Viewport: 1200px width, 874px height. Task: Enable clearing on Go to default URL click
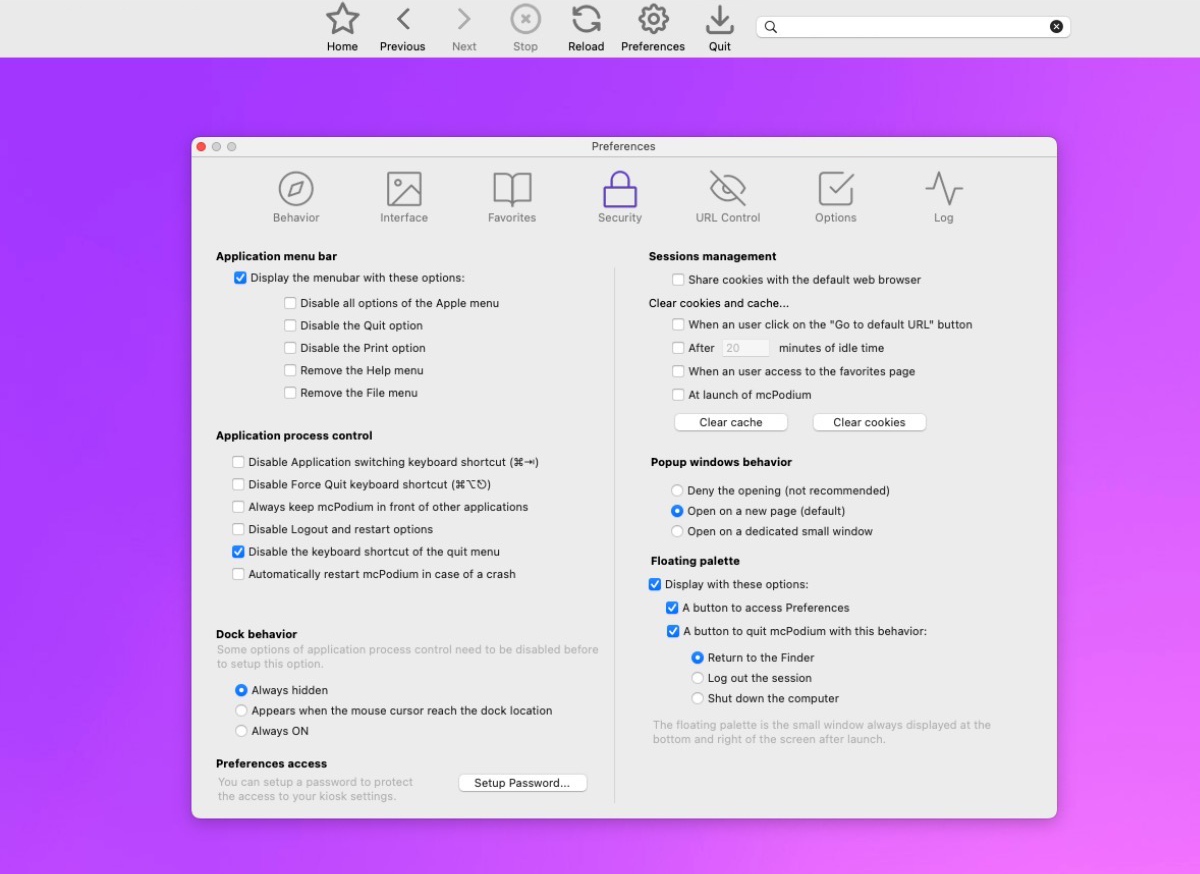coord(678,325)
